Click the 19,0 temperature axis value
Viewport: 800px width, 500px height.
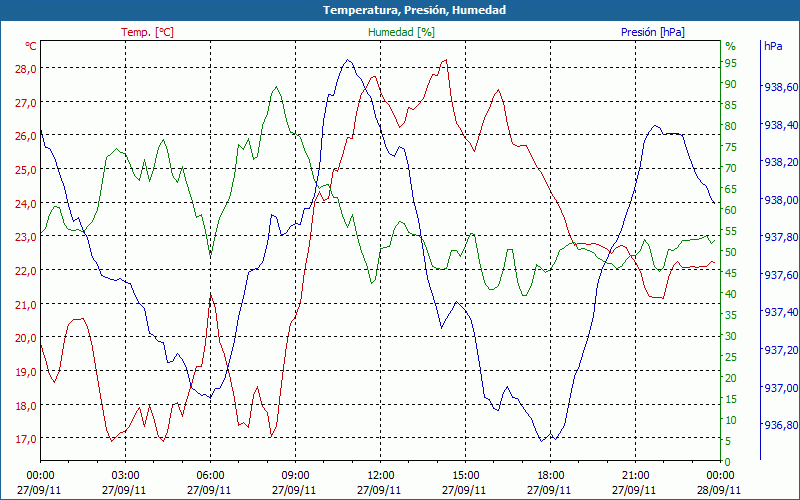click(x=26, y=372)
